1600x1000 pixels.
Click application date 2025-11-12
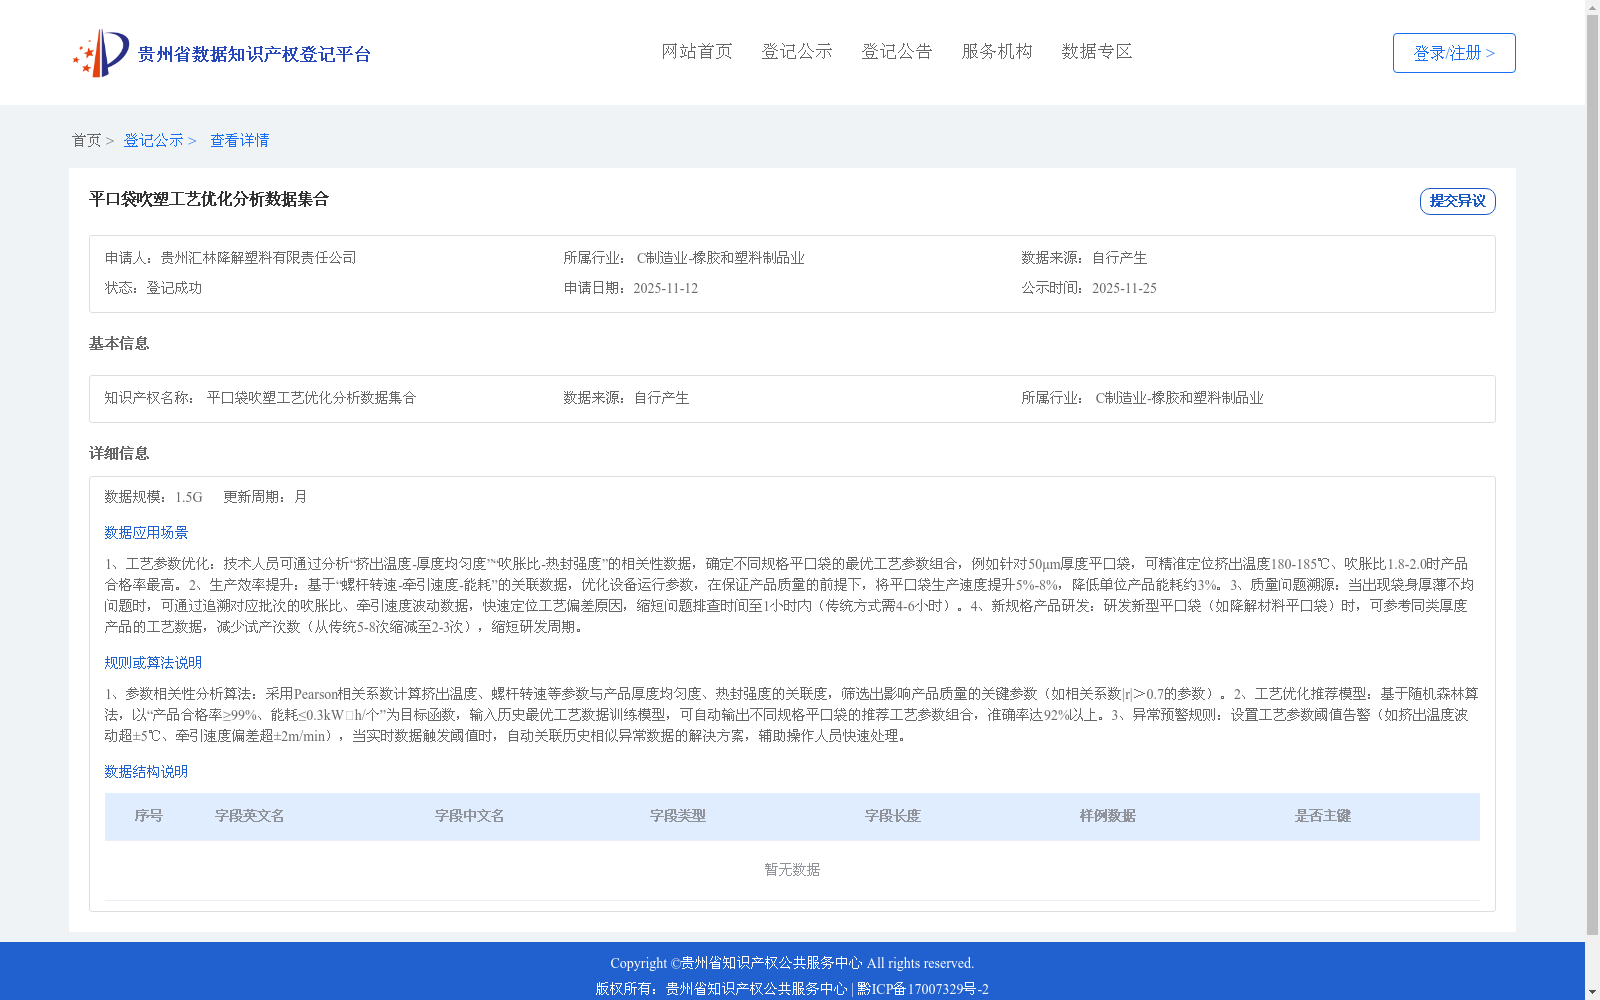pos(665,288)
